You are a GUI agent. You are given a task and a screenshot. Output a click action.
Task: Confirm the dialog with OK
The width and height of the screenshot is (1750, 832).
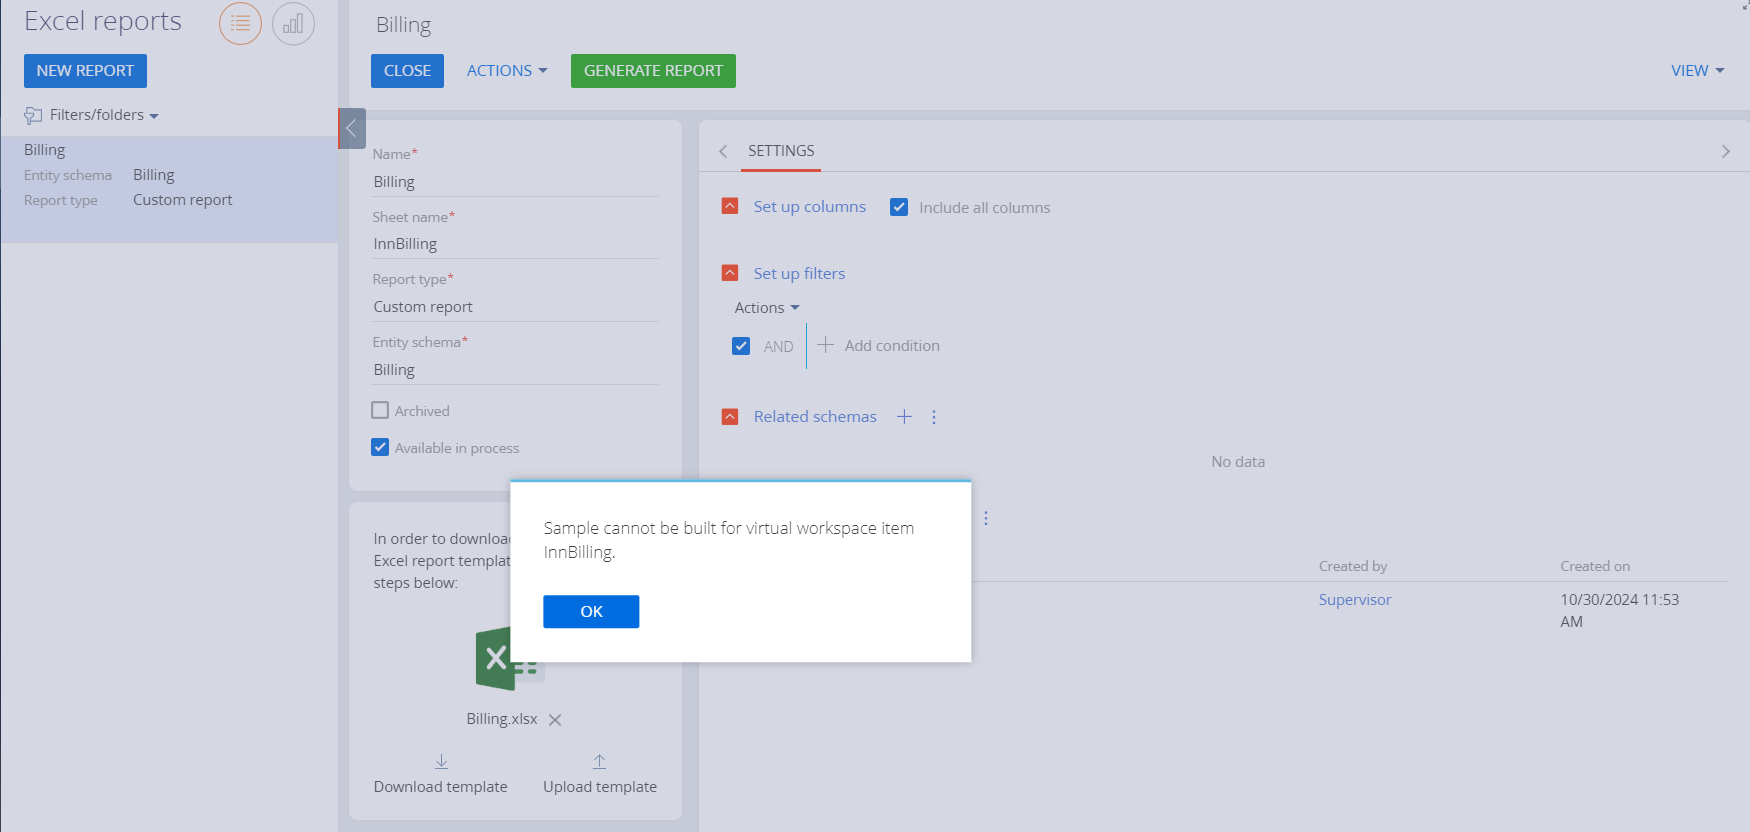pyautogui.click(x=591, y=612)
